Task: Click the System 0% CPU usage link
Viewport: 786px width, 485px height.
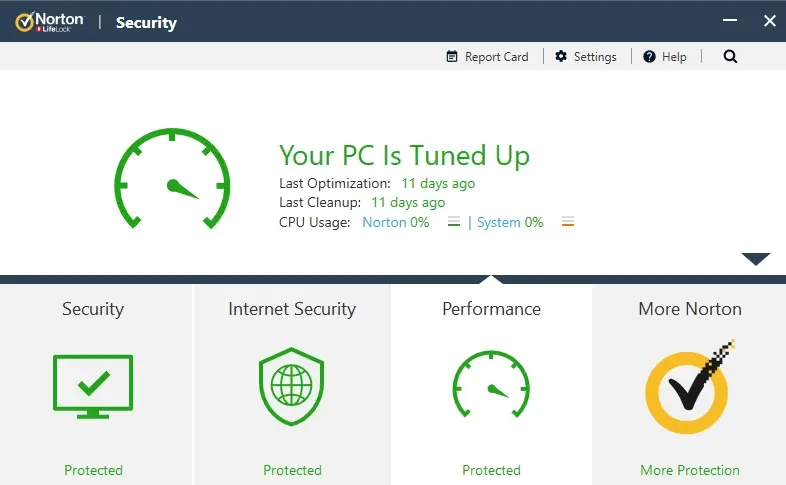Action: click(x=510, y=222)
